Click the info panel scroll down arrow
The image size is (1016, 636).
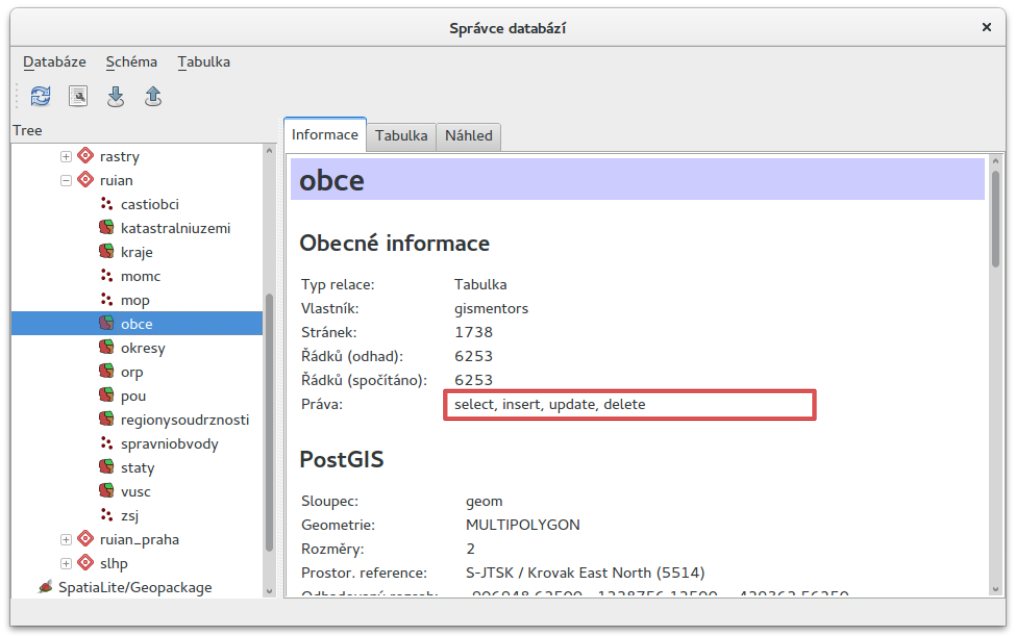click(996, 589)
